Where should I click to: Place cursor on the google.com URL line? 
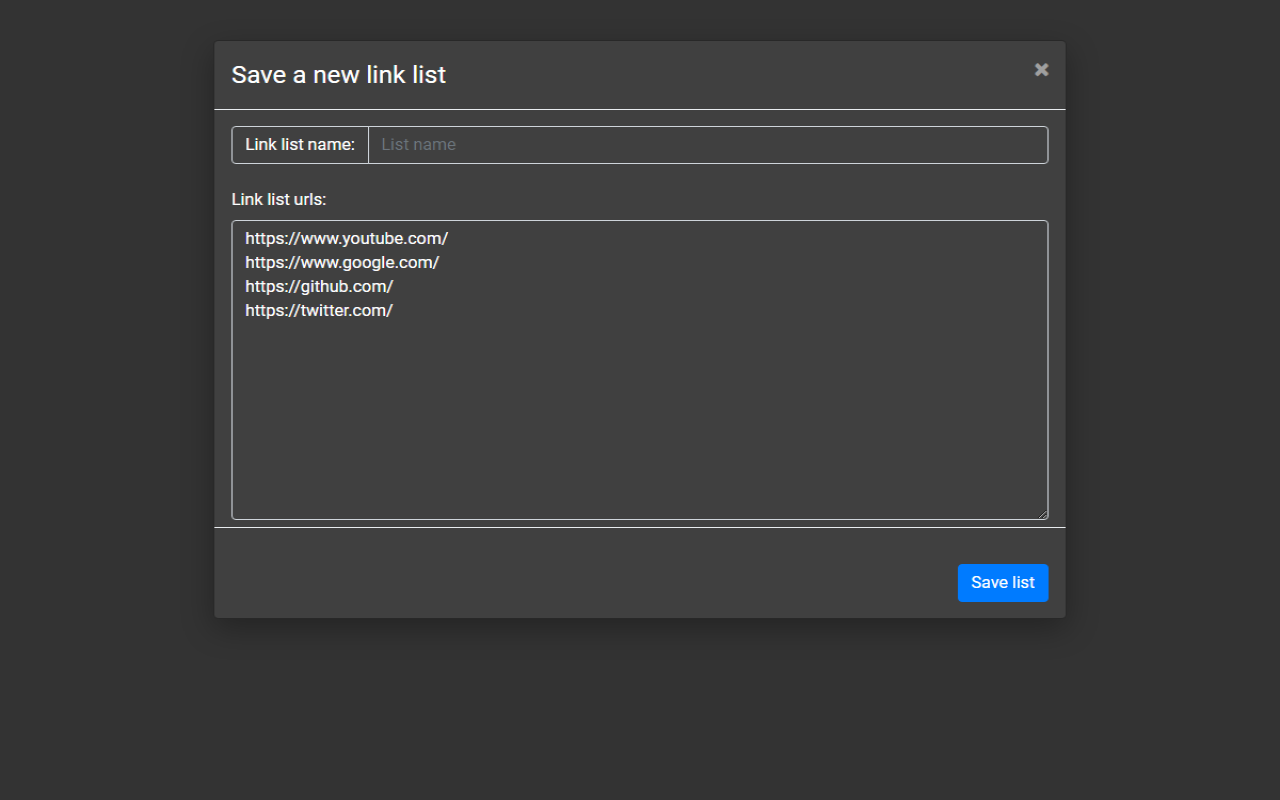pos(342,262)
